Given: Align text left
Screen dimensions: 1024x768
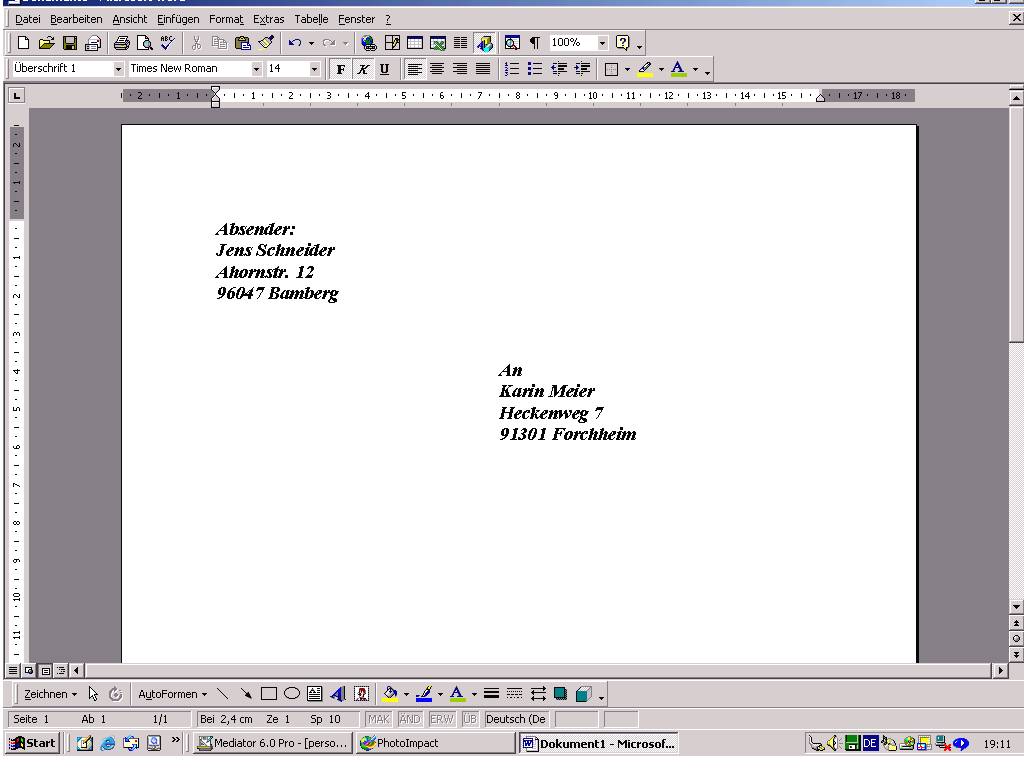Looking at the screenshot, I should click(414, 69).
